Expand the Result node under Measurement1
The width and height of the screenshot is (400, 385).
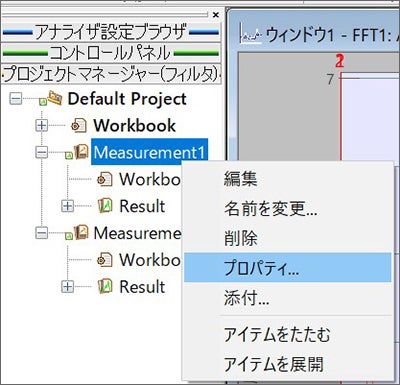coord(68,206)
